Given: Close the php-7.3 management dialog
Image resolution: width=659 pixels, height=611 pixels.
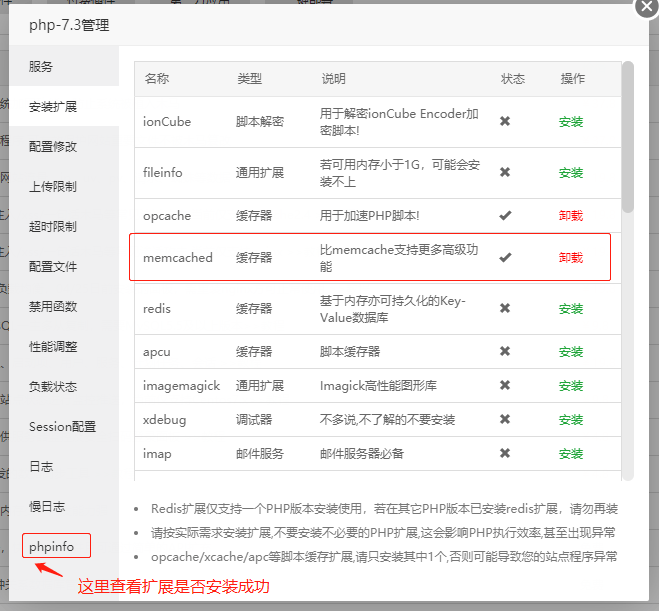Looking at the screenshot, I should (646, 7).
